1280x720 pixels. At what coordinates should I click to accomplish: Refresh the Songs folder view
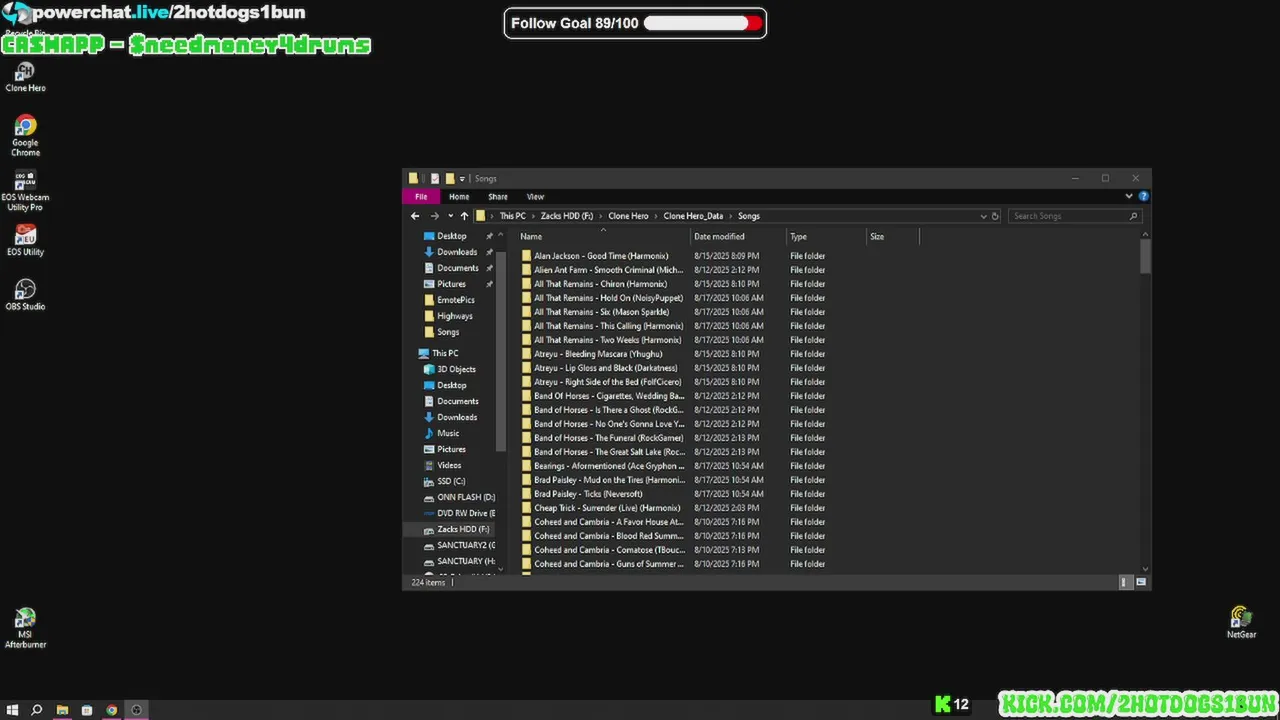point(995,216)
